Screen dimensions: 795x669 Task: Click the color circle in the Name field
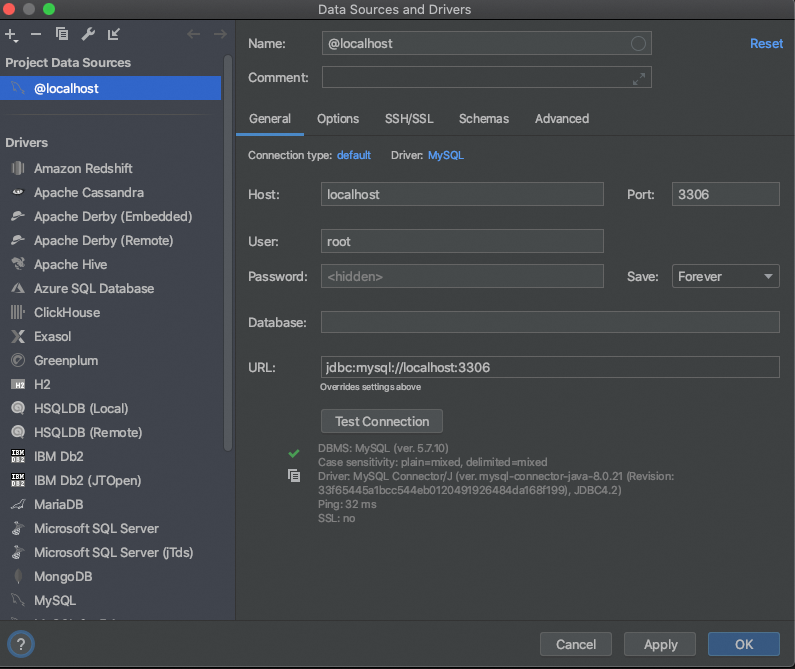638,44
